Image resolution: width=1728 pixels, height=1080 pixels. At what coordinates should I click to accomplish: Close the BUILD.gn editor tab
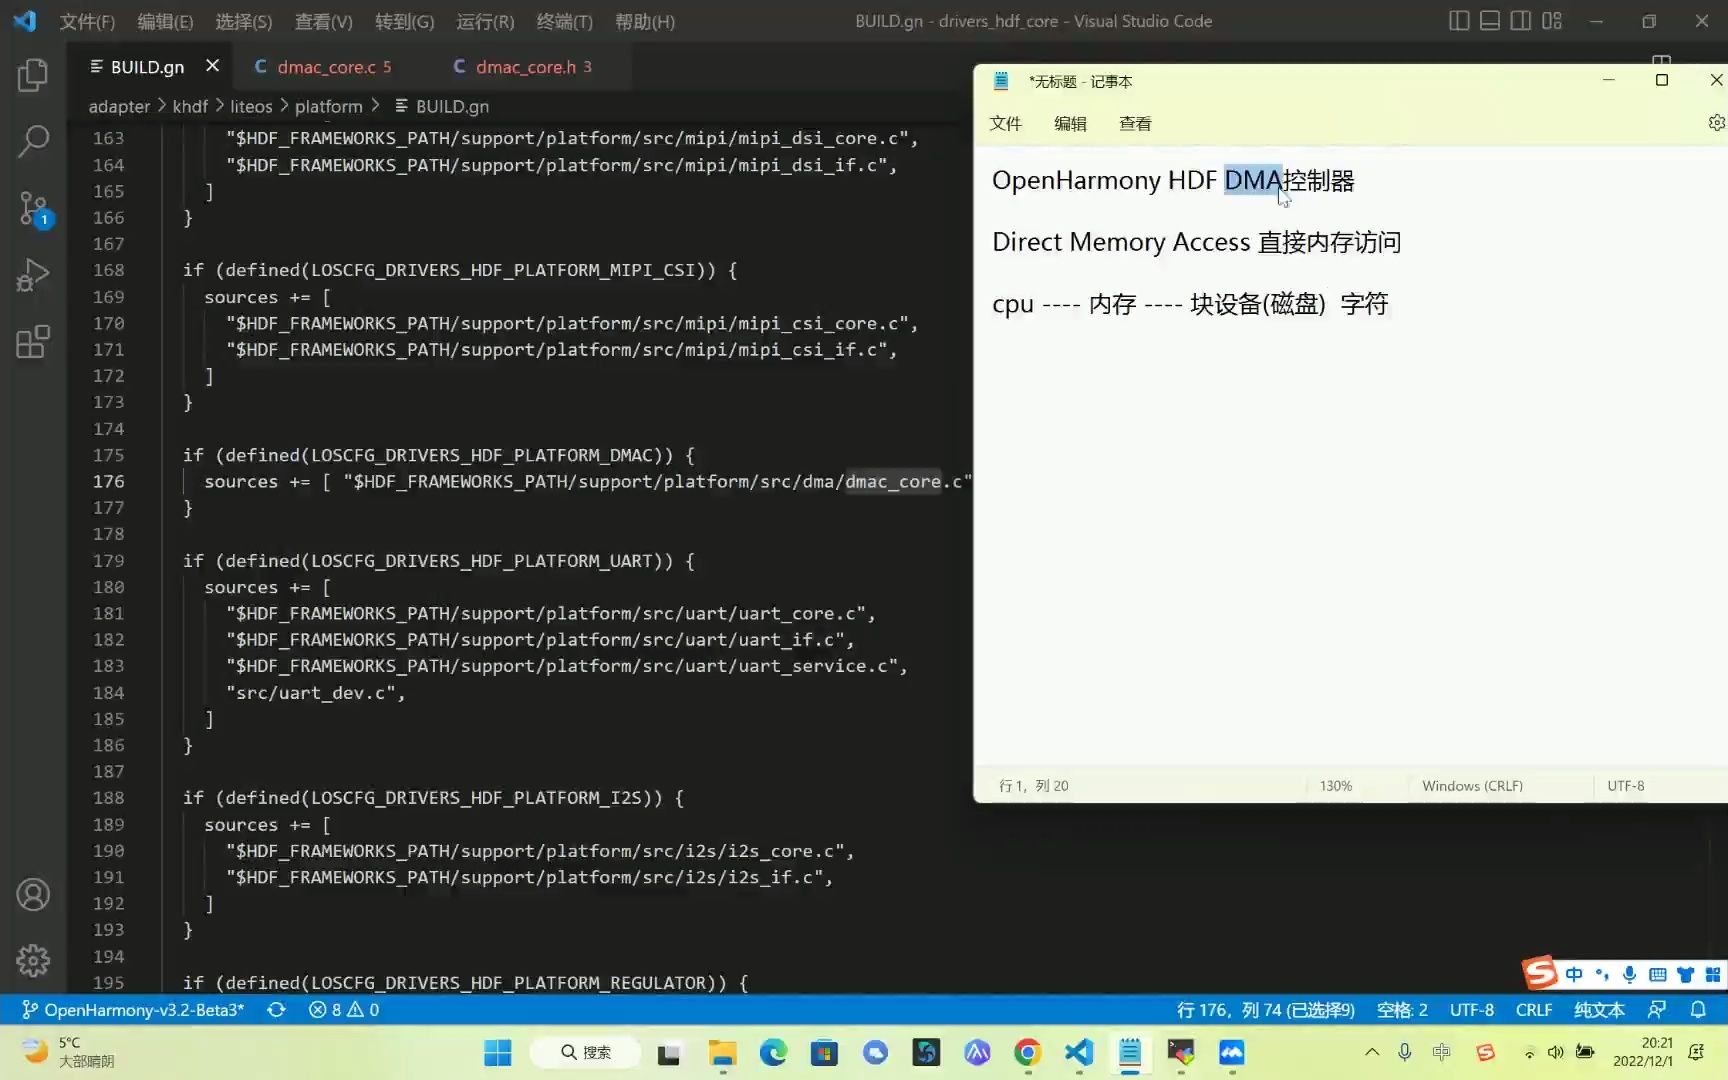click(x=212, y=66)
